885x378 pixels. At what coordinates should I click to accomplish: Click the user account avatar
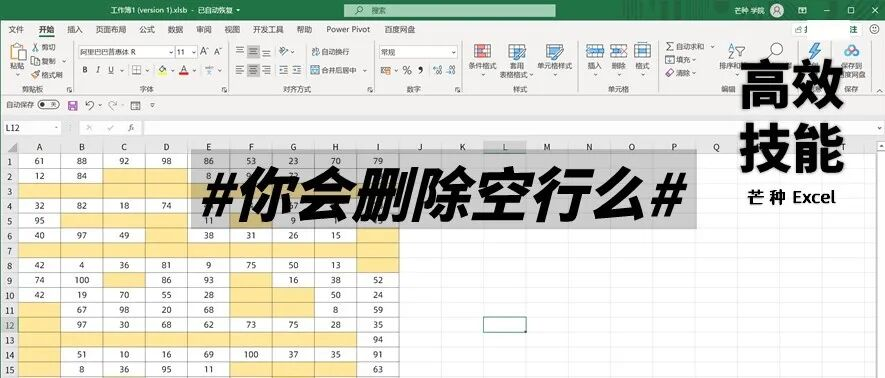click(777, 10)
